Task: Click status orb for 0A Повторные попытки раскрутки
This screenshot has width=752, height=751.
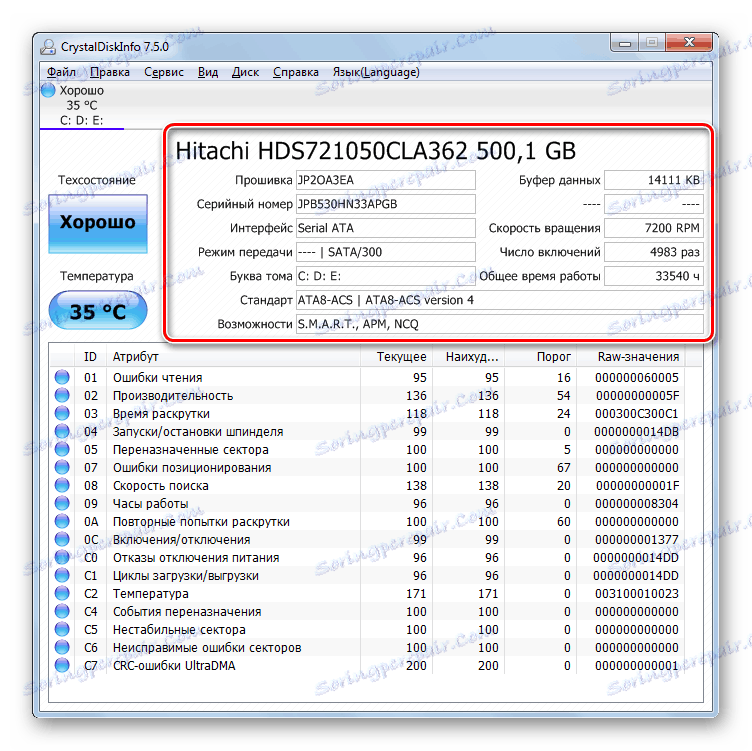Action: pyautogui.click(x=62, y=521)
